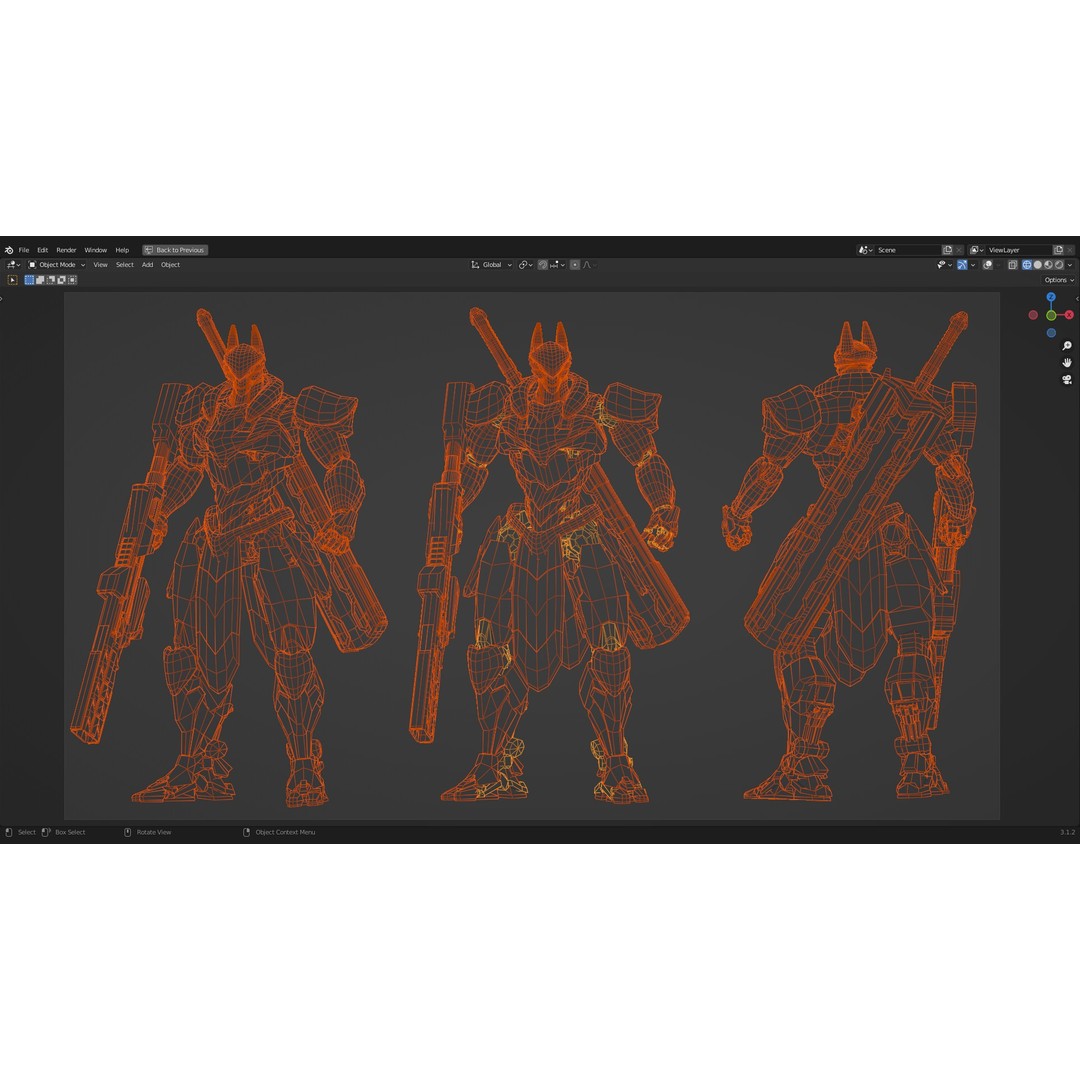Viewport: 1080px width, 1080px height.
Task: Toggle viewport overlays
Action: 988,264
